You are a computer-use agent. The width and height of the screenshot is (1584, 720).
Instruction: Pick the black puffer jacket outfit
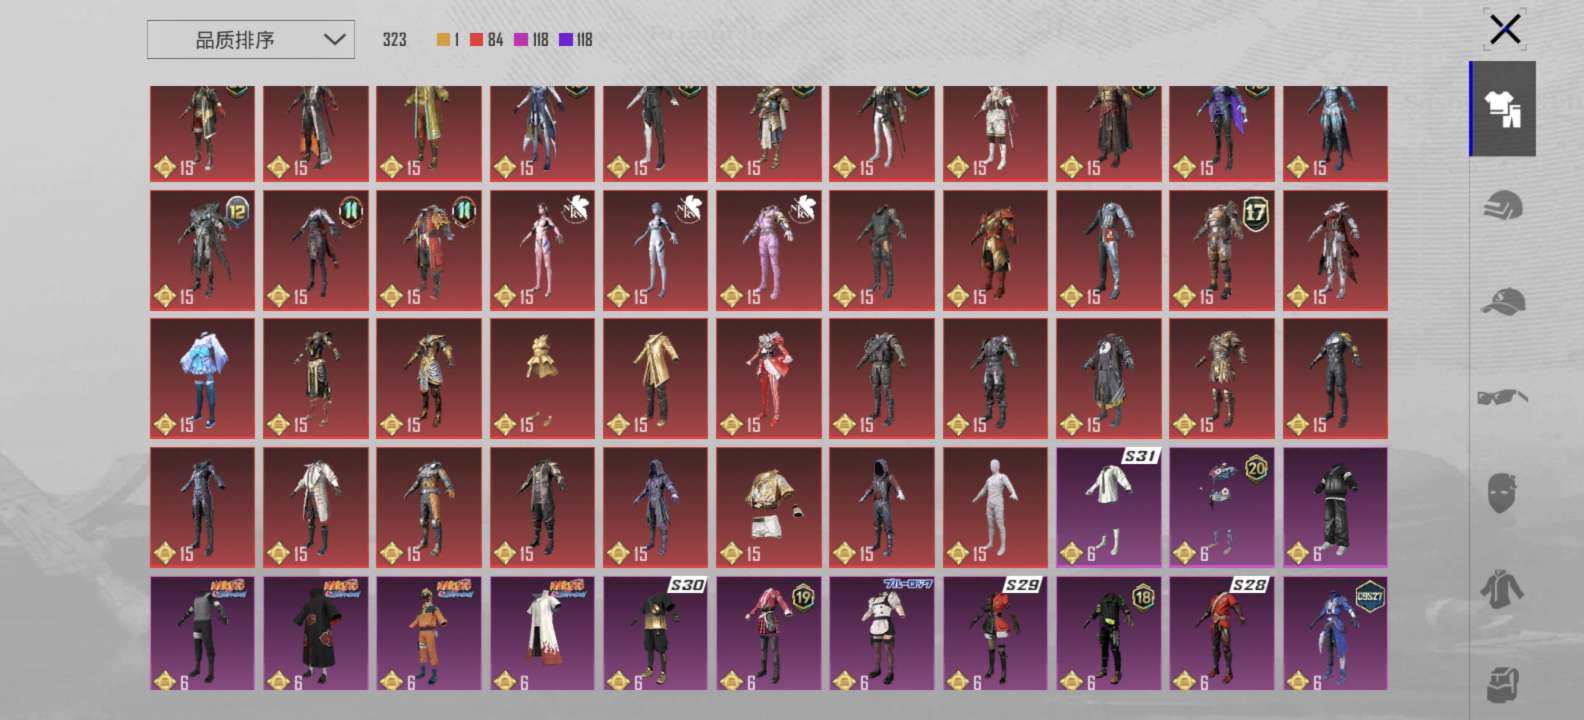click(x=1335, y=507)
